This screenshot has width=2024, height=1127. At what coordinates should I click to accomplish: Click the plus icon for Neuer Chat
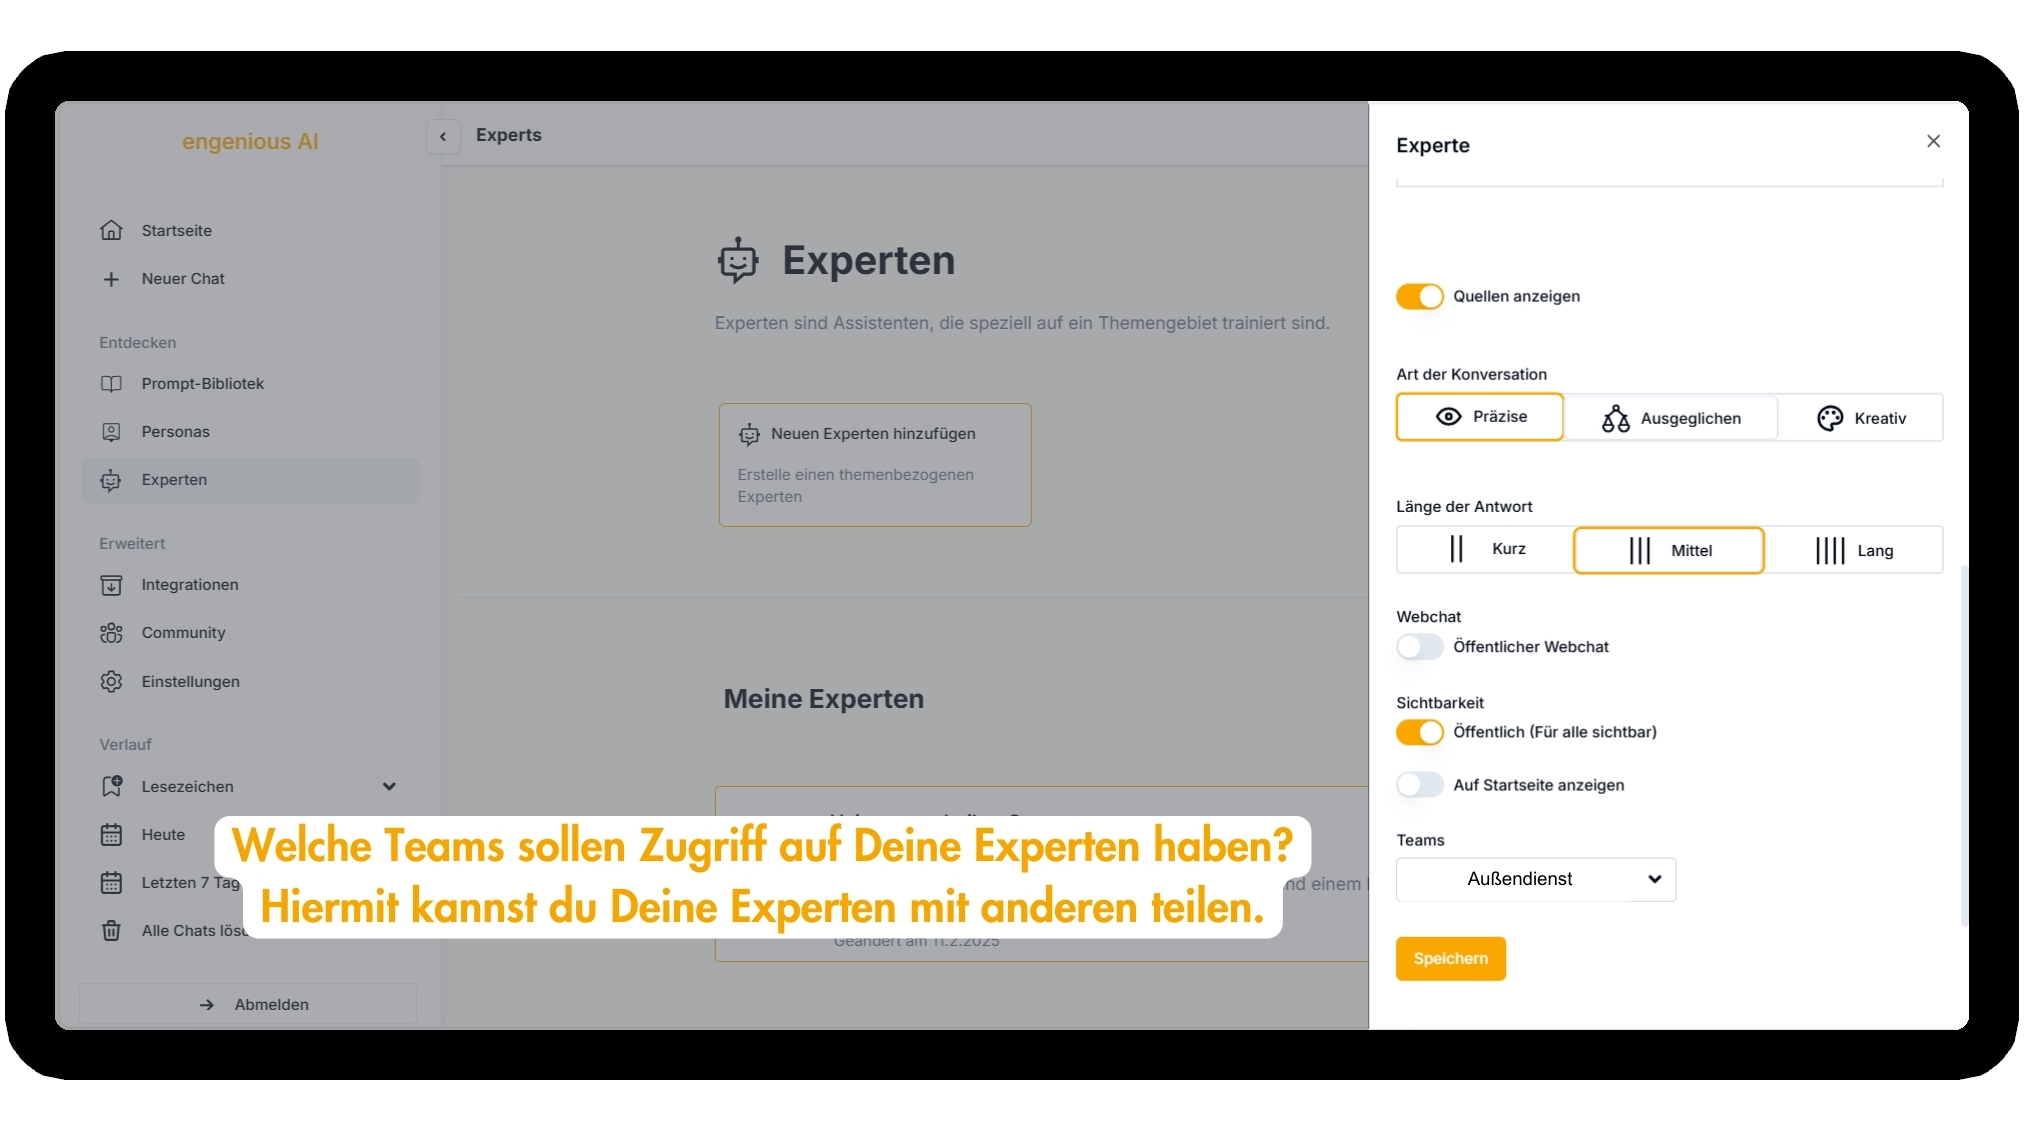111,279
